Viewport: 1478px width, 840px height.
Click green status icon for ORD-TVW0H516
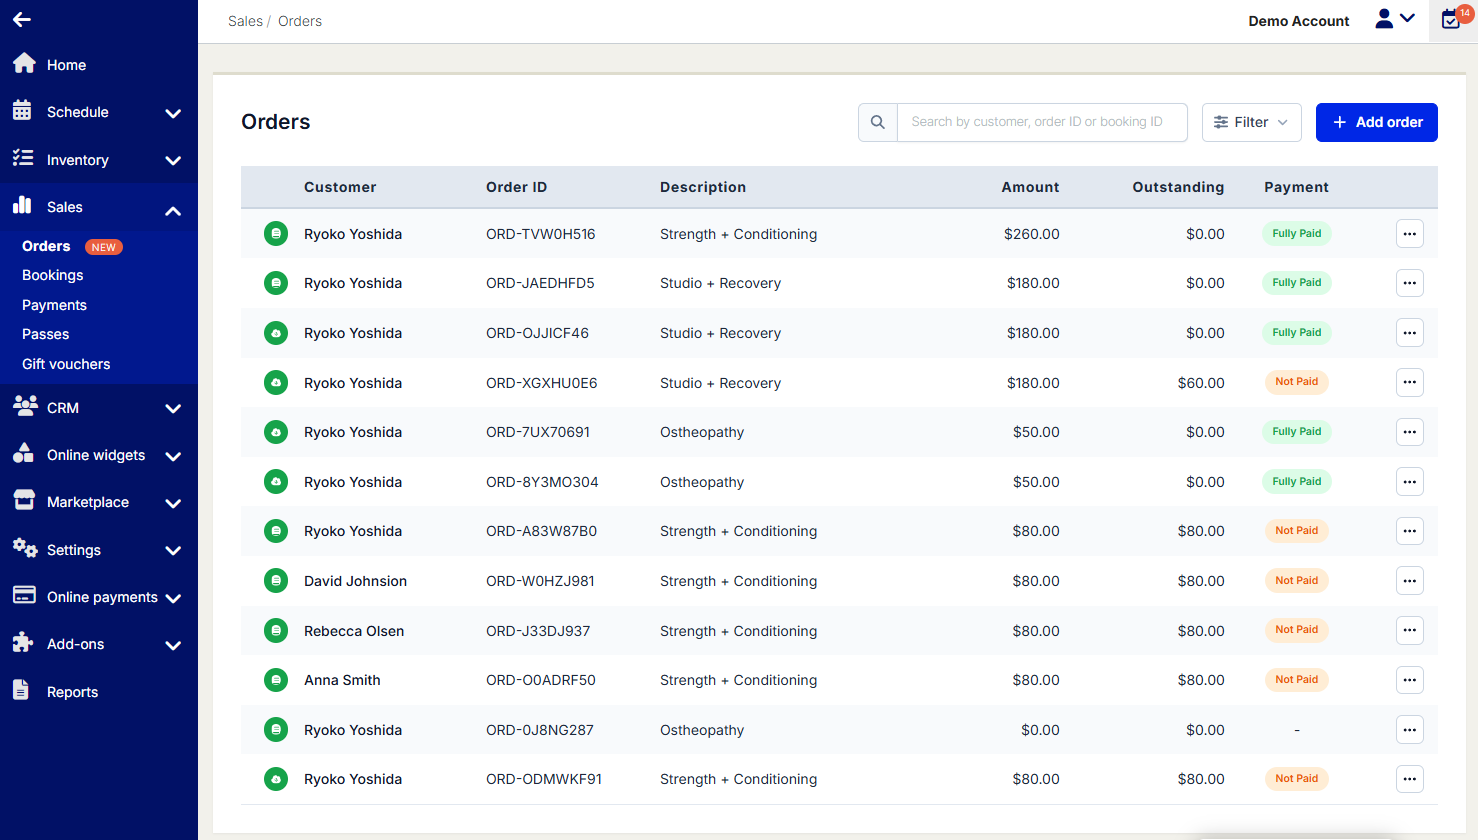tap(276, 233)
